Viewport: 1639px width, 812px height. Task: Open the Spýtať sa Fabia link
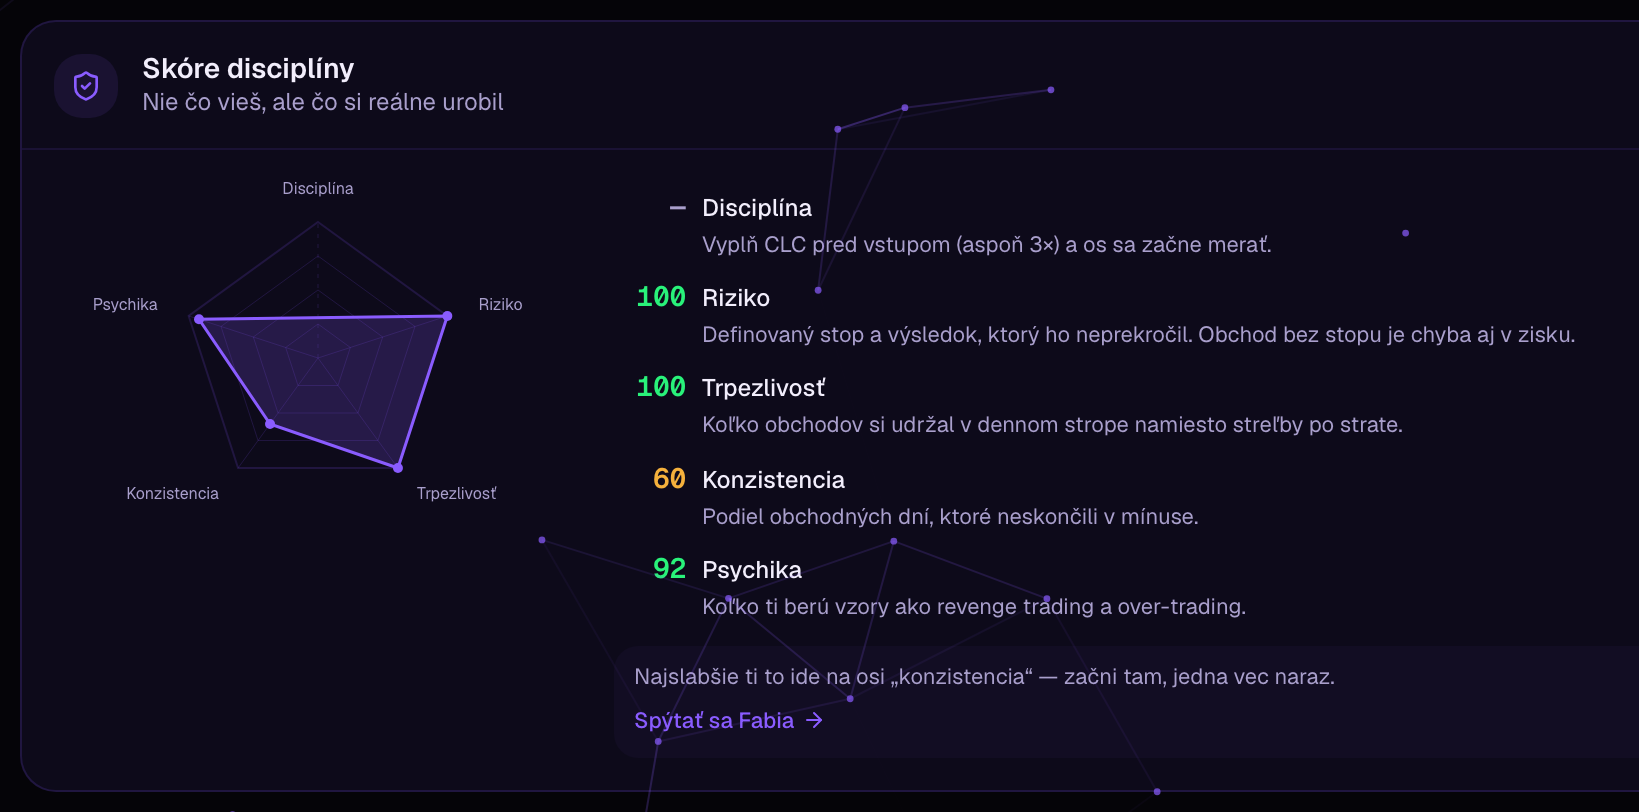728,720
